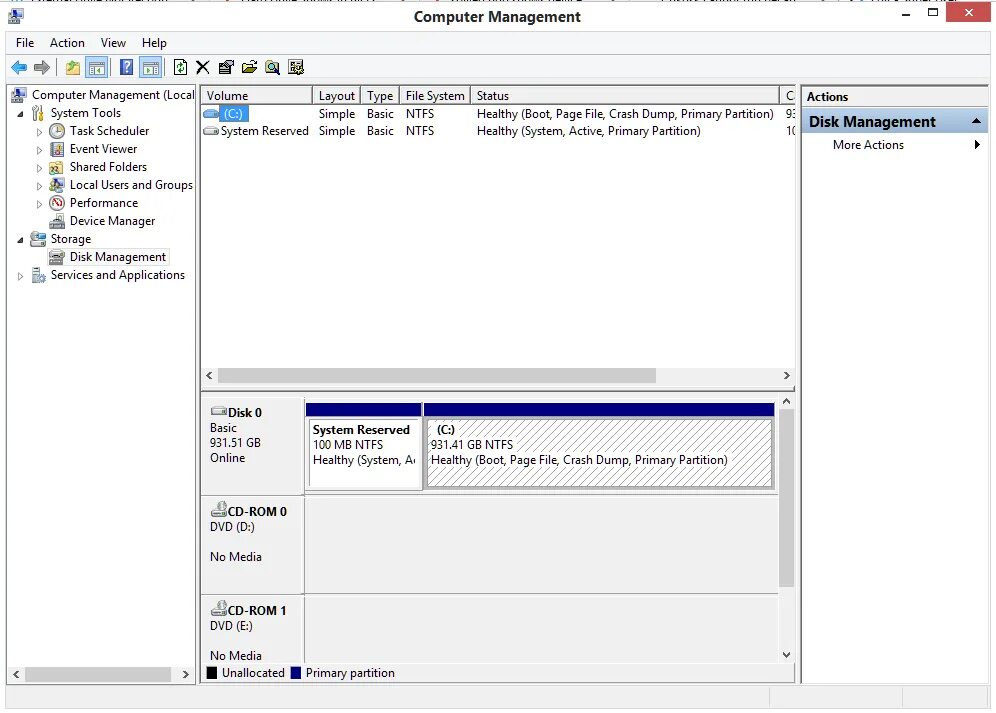Open the View menu
Viewport: 996px width, 713px height.
[113, 43]
